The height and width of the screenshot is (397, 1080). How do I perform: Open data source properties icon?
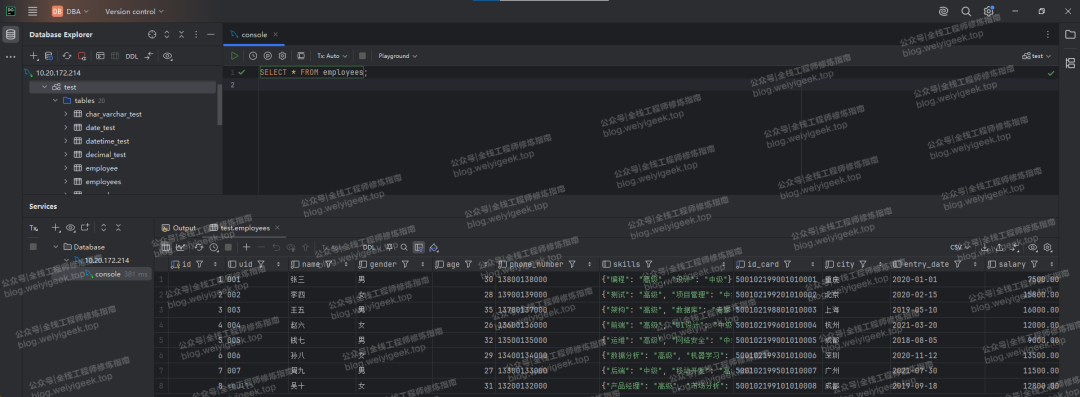[49, 56]
